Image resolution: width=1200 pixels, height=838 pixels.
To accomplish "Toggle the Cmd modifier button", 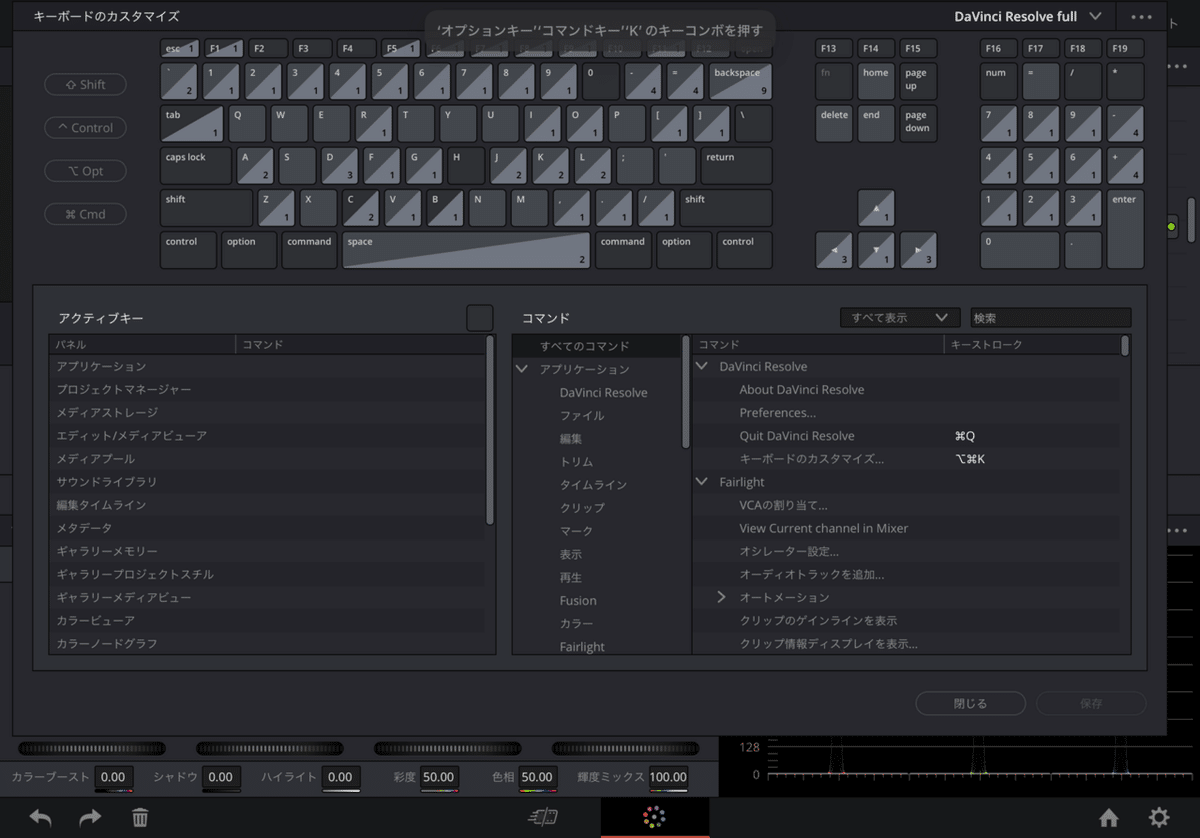I will point(86,214).
